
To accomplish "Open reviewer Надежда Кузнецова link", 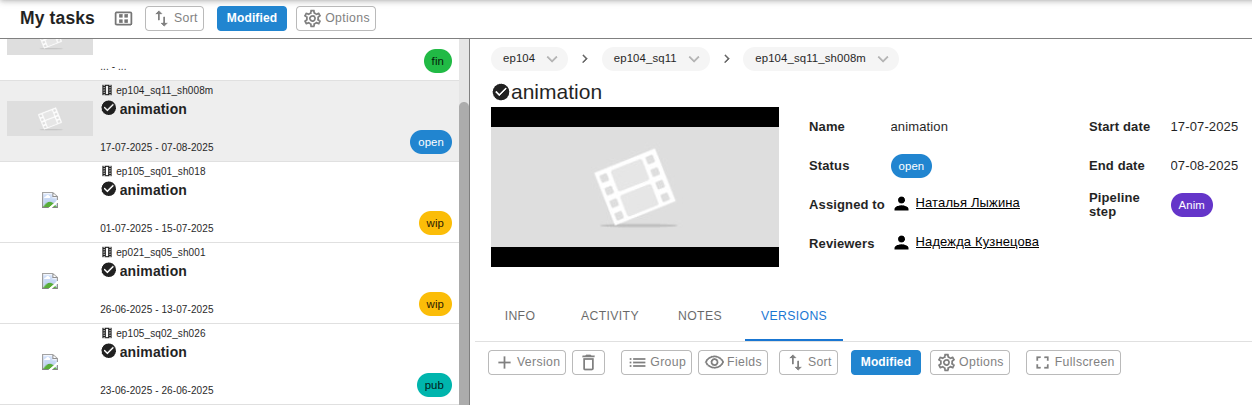I will (977, 242).
